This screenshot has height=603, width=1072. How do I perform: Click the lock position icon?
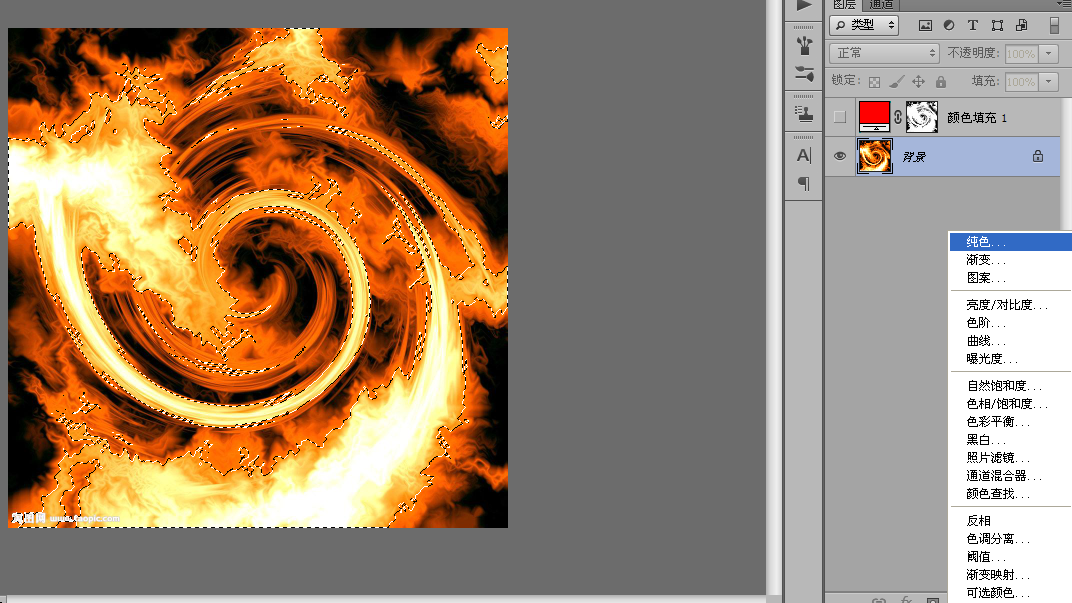tap(919, 82)
